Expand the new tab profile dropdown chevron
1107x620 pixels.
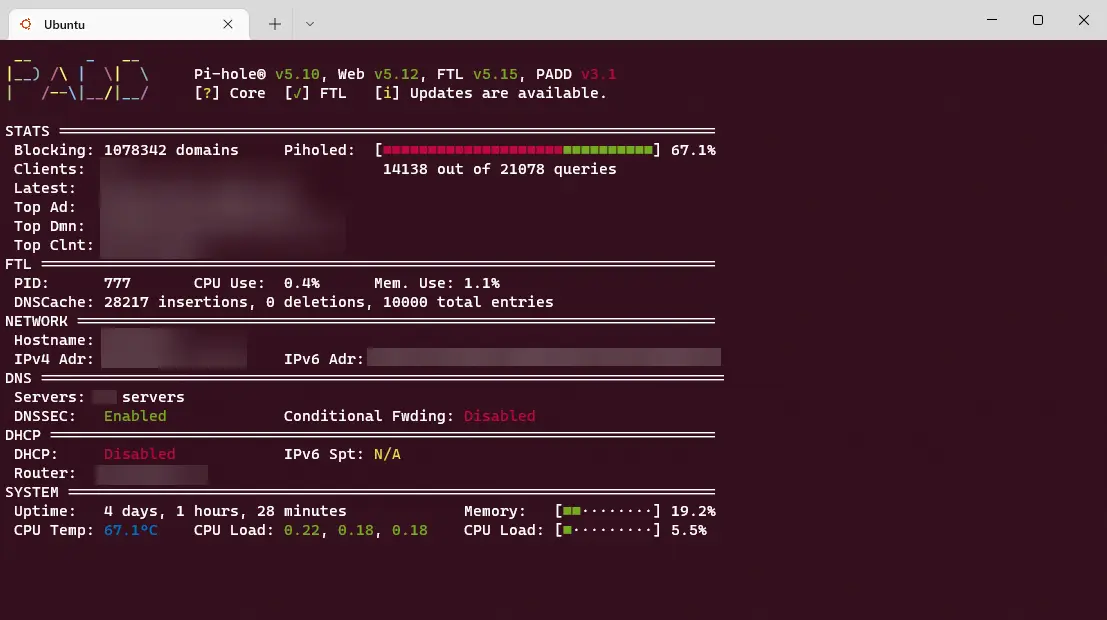[x=310, y=22]
